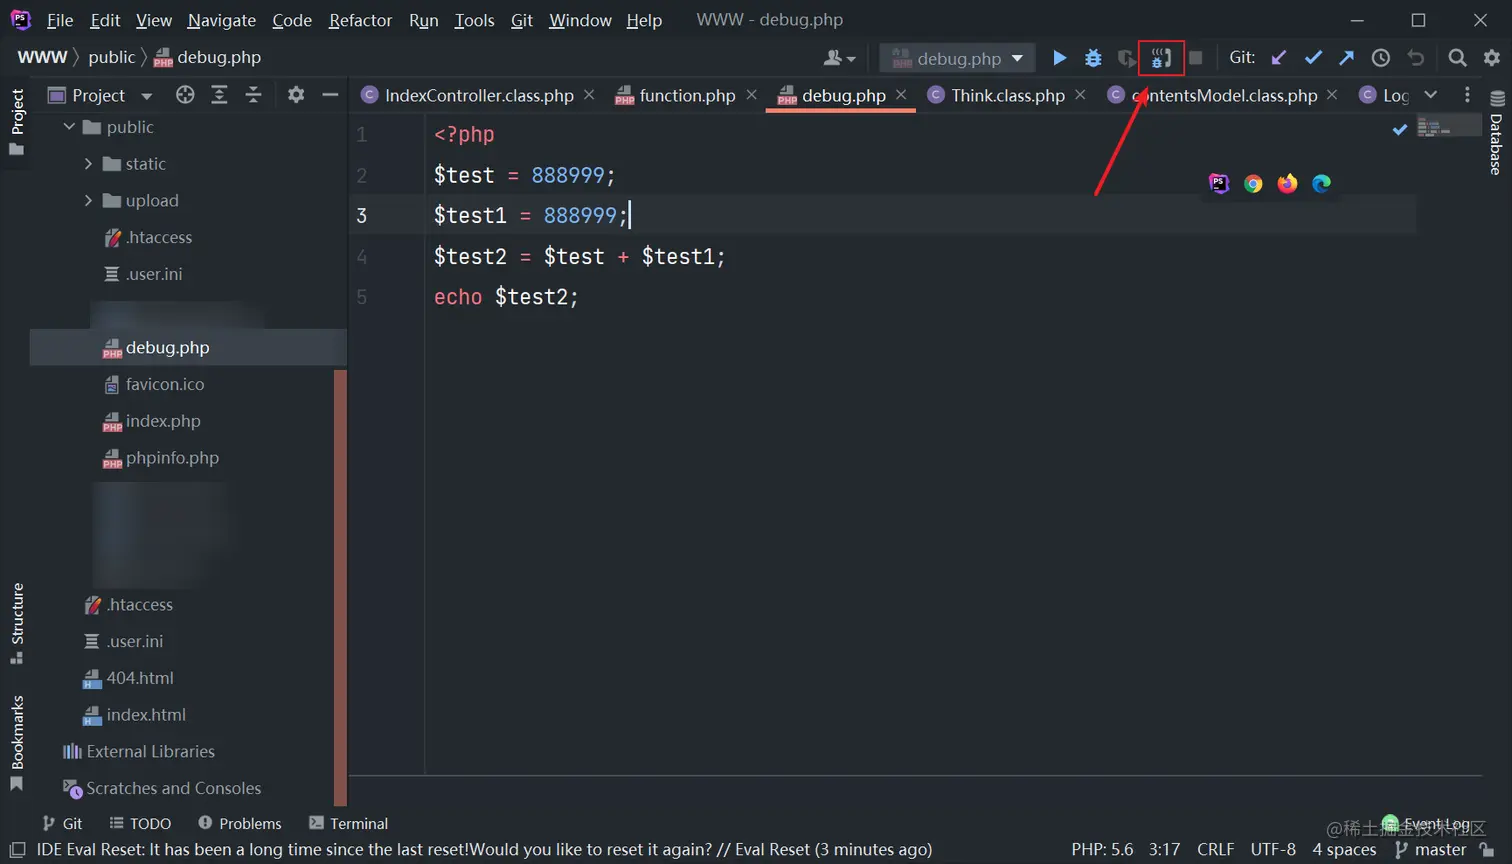The height and width of the screenshot is (864, 1512).
Task: Open file in Firefox browser icon
Action: [x=1287, y=183]
